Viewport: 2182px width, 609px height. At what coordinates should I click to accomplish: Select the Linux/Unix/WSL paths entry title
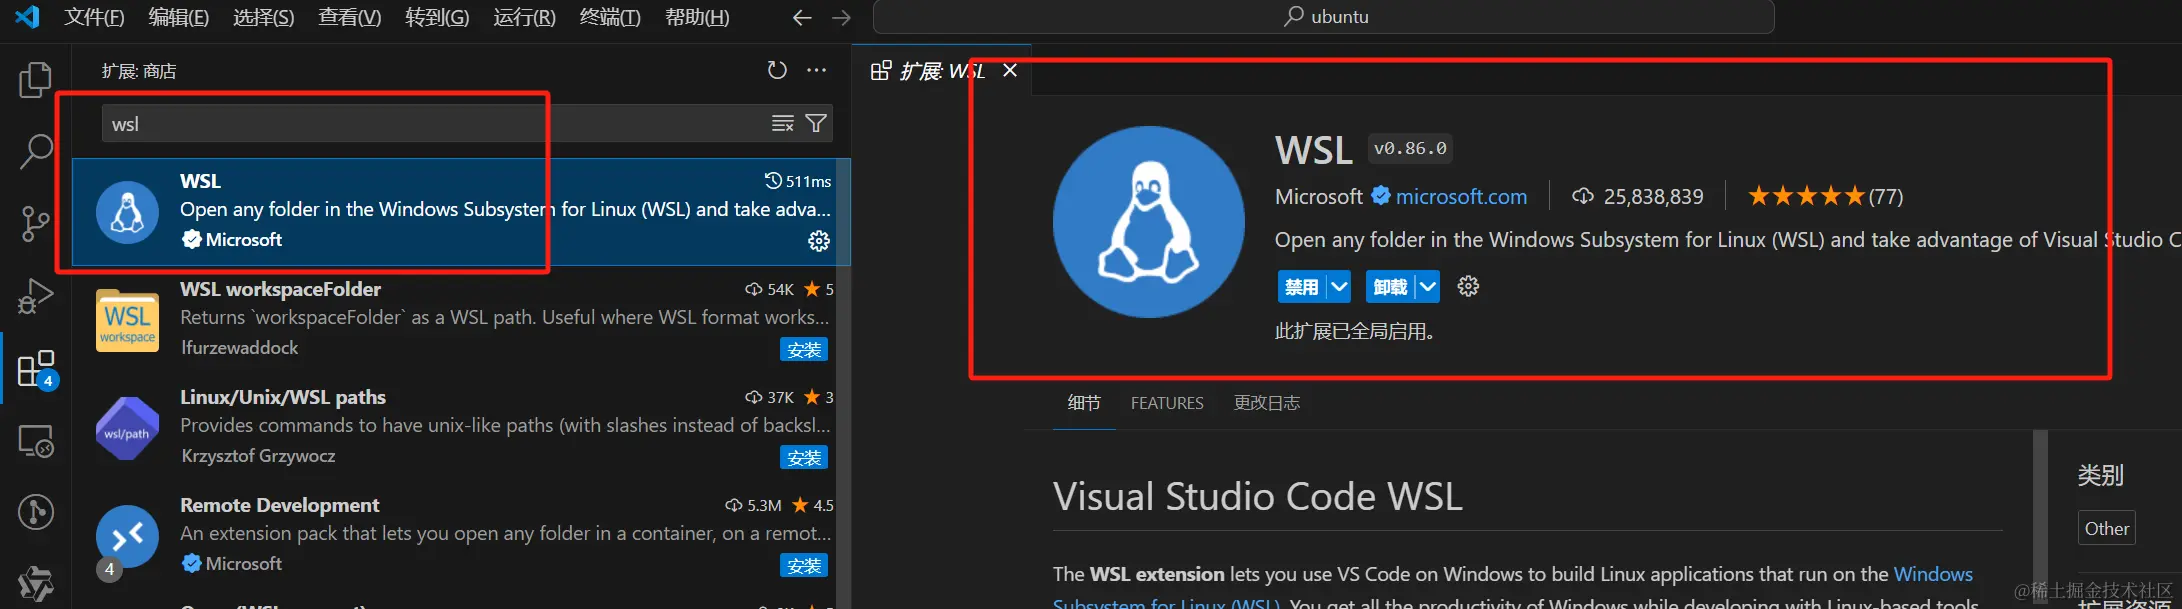(283, 397)
